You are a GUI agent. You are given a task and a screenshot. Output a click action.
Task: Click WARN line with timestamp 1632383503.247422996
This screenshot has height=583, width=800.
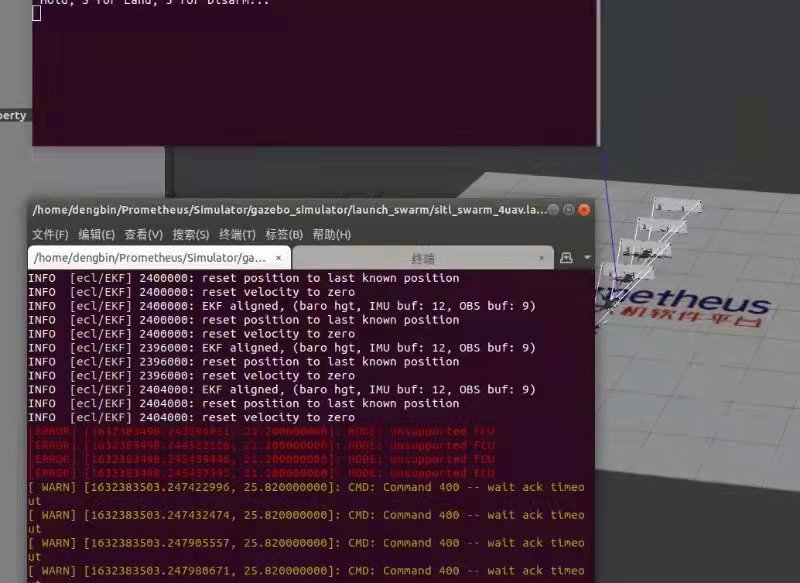point(306,494)
